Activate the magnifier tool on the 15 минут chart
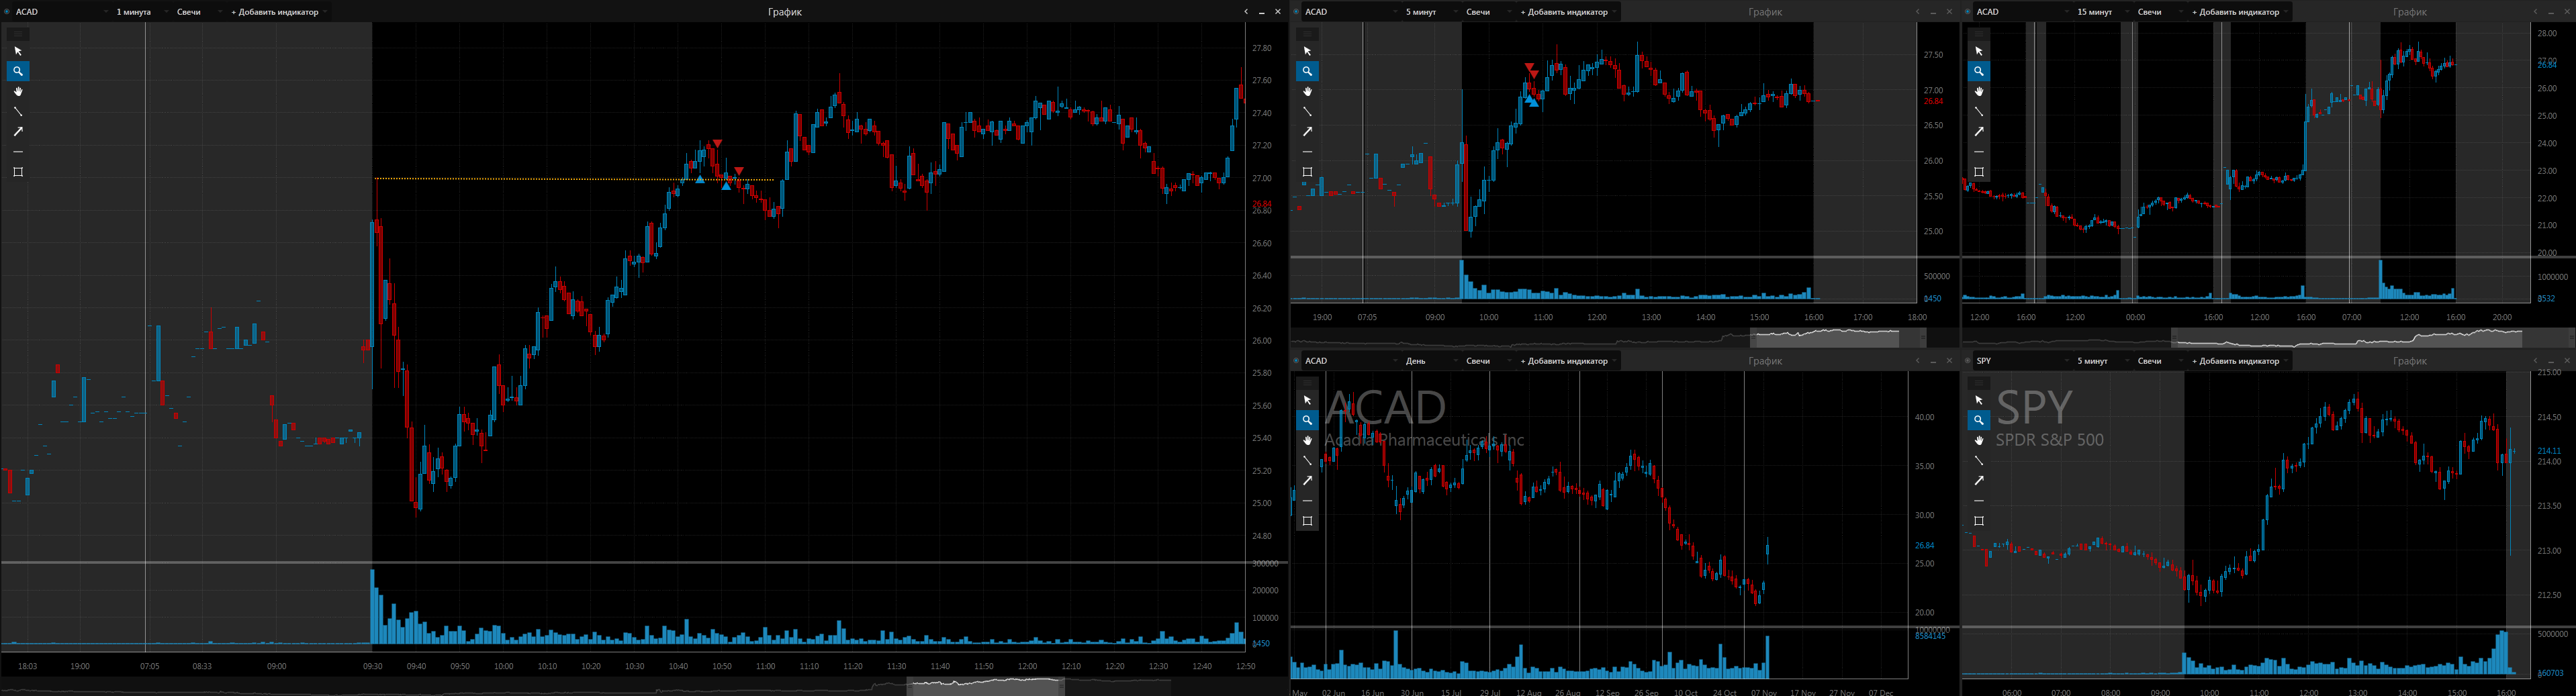The width and height of the screenshot is (2576, 696). point(1979,71)
